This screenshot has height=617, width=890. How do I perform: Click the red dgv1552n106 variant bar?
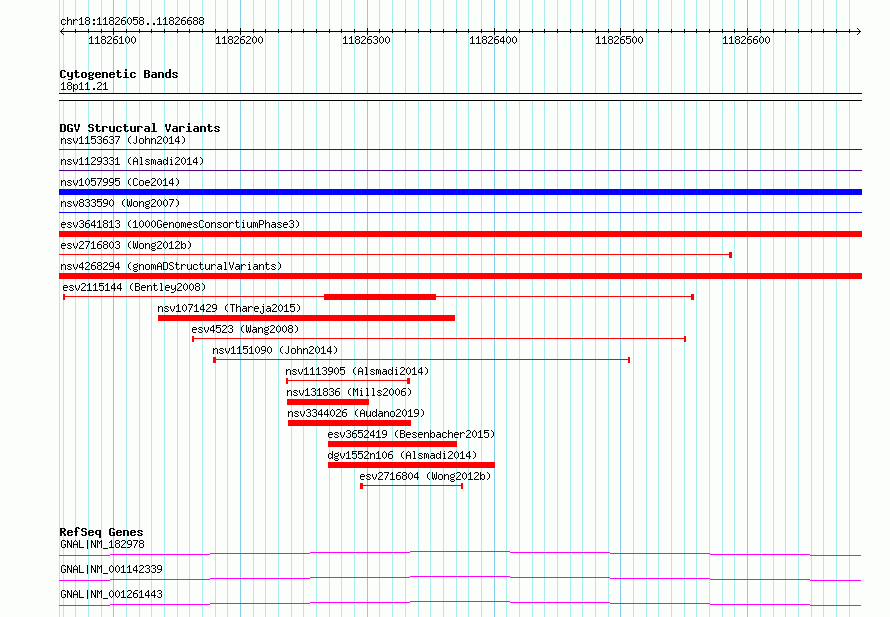pyautogui.click(x=412, y=465)
